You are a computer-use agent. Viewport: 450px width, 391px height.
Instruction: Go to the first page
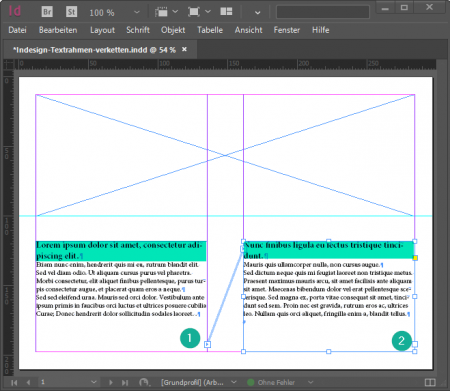click(x=14, y=383)
